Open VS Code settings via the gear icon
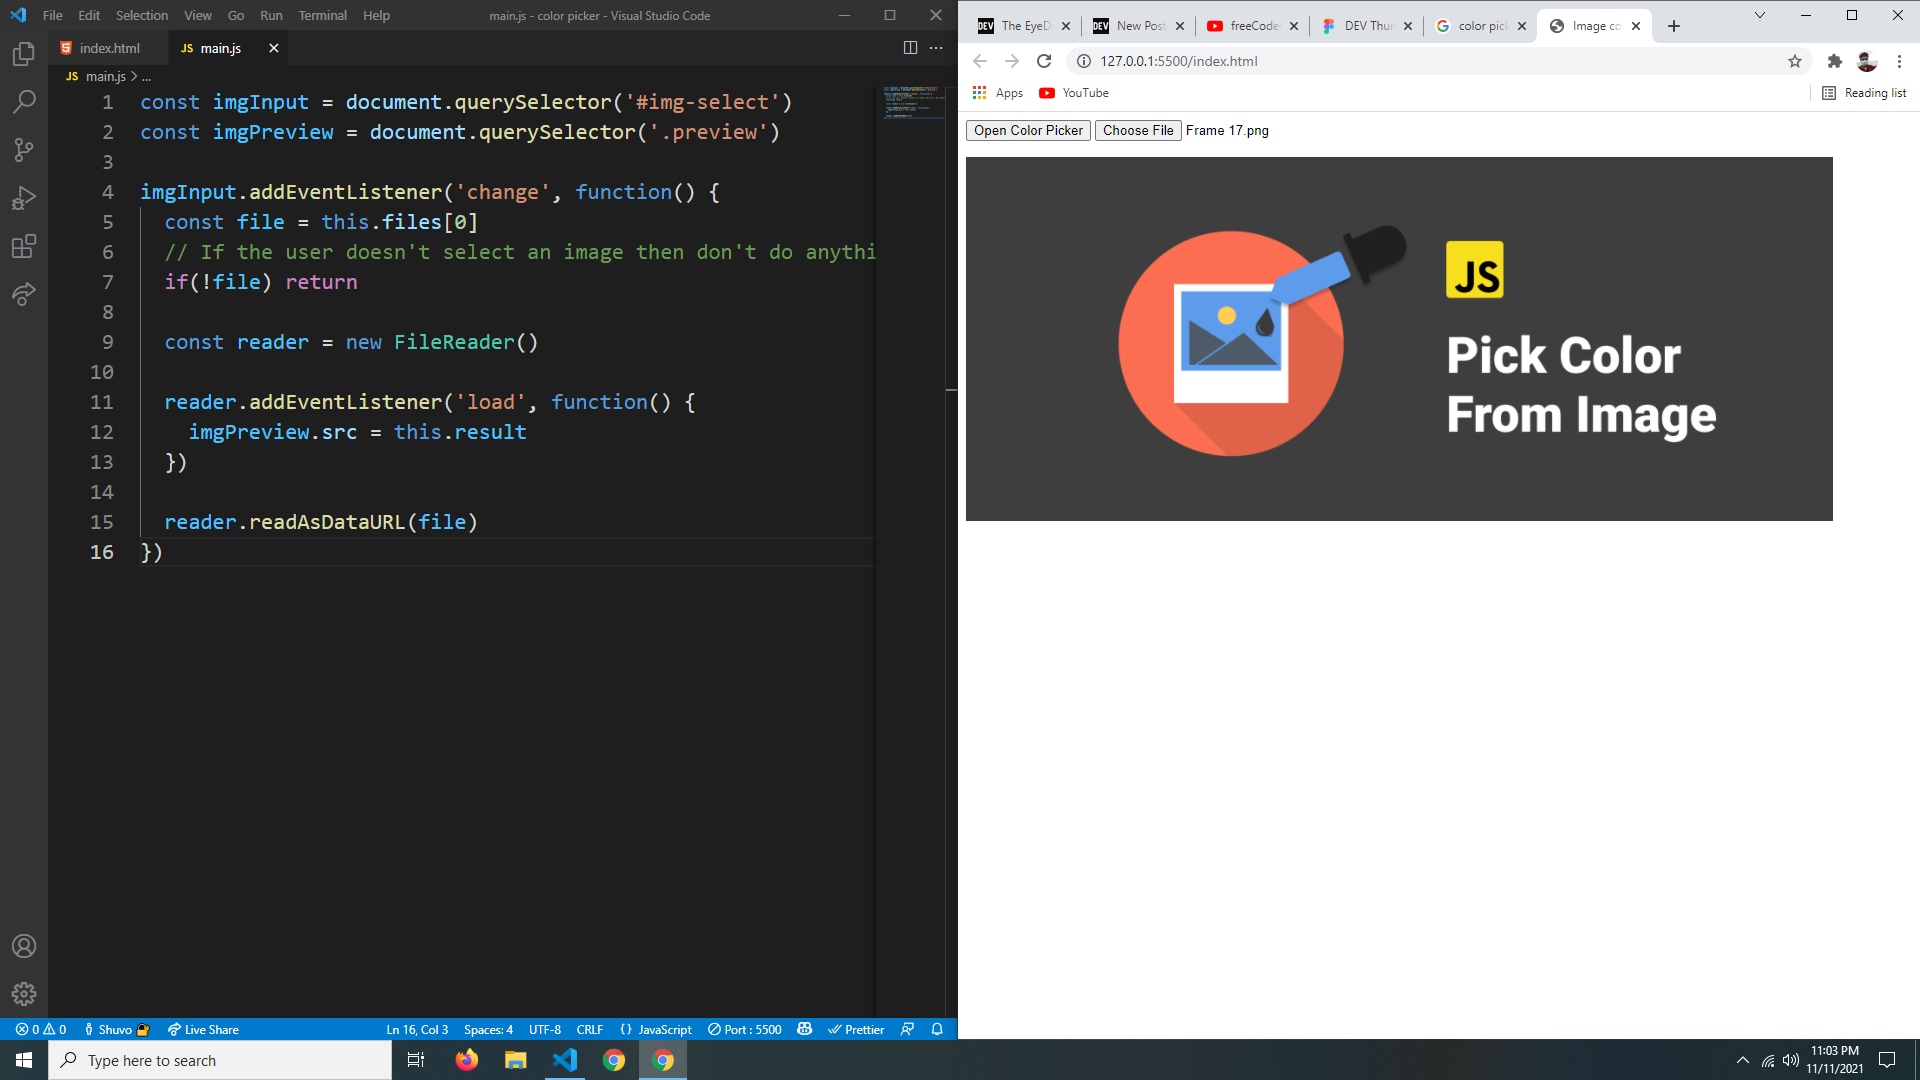This screenshot has height=1080, width=1920. click(x=24, y=994)
